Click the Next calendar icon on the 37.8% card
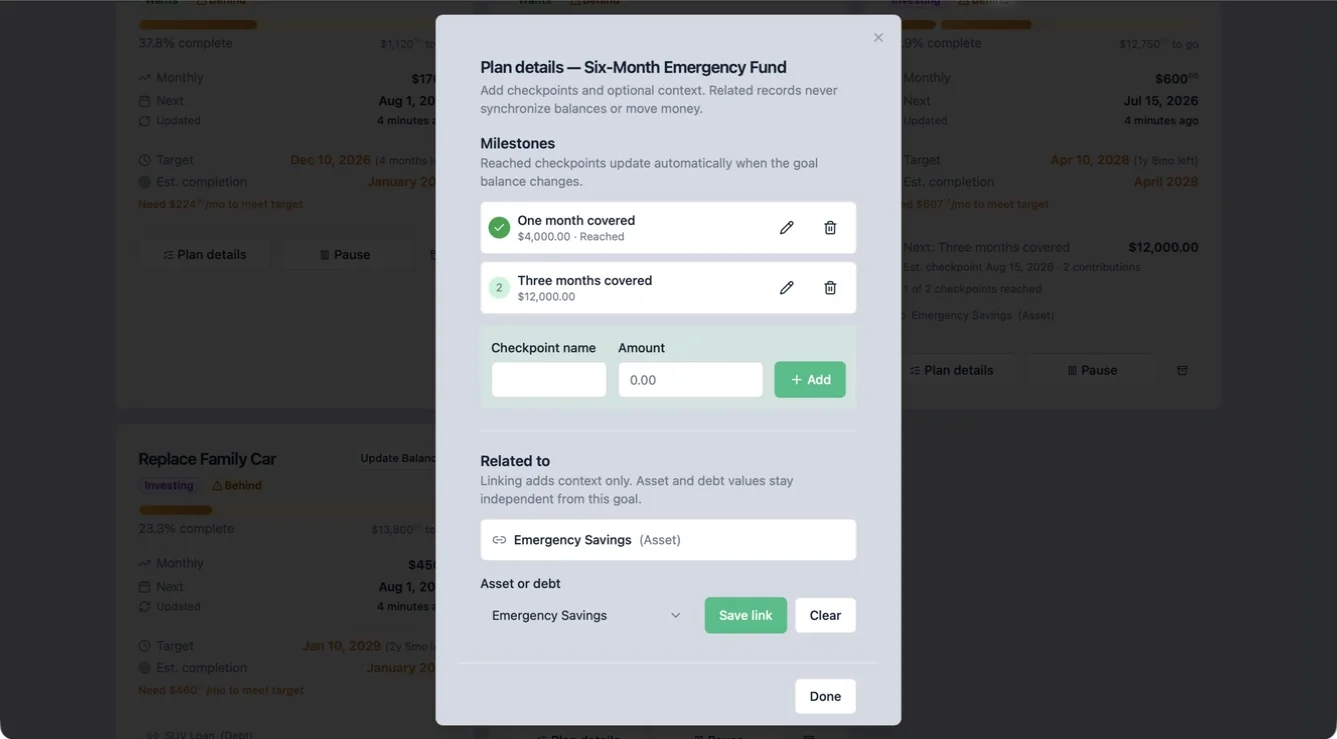 click(145, 101)
